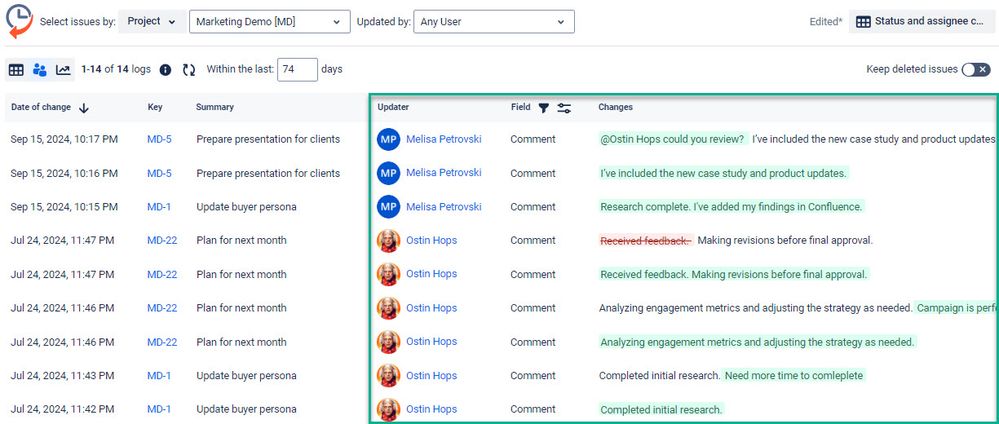Screen dimensions: 999x424
Task: Click the '1-14 of 14 logs' counter
Action: tap(116, 69)
